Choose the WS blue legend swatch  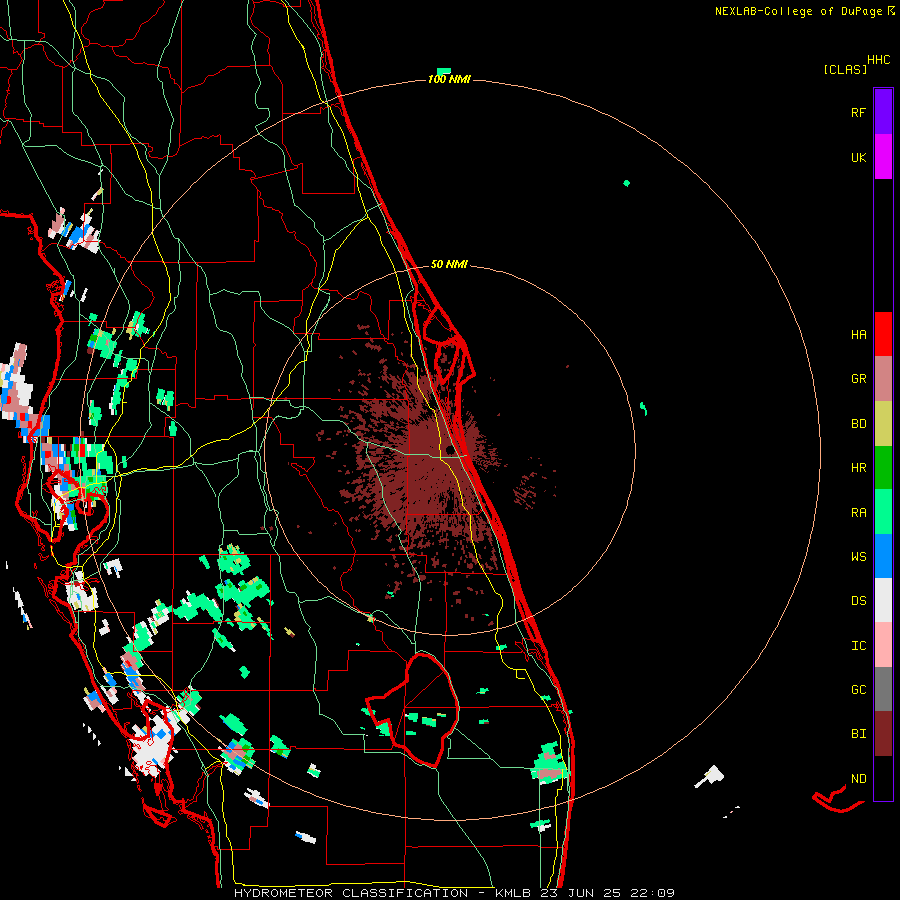[x=883, y=556]
